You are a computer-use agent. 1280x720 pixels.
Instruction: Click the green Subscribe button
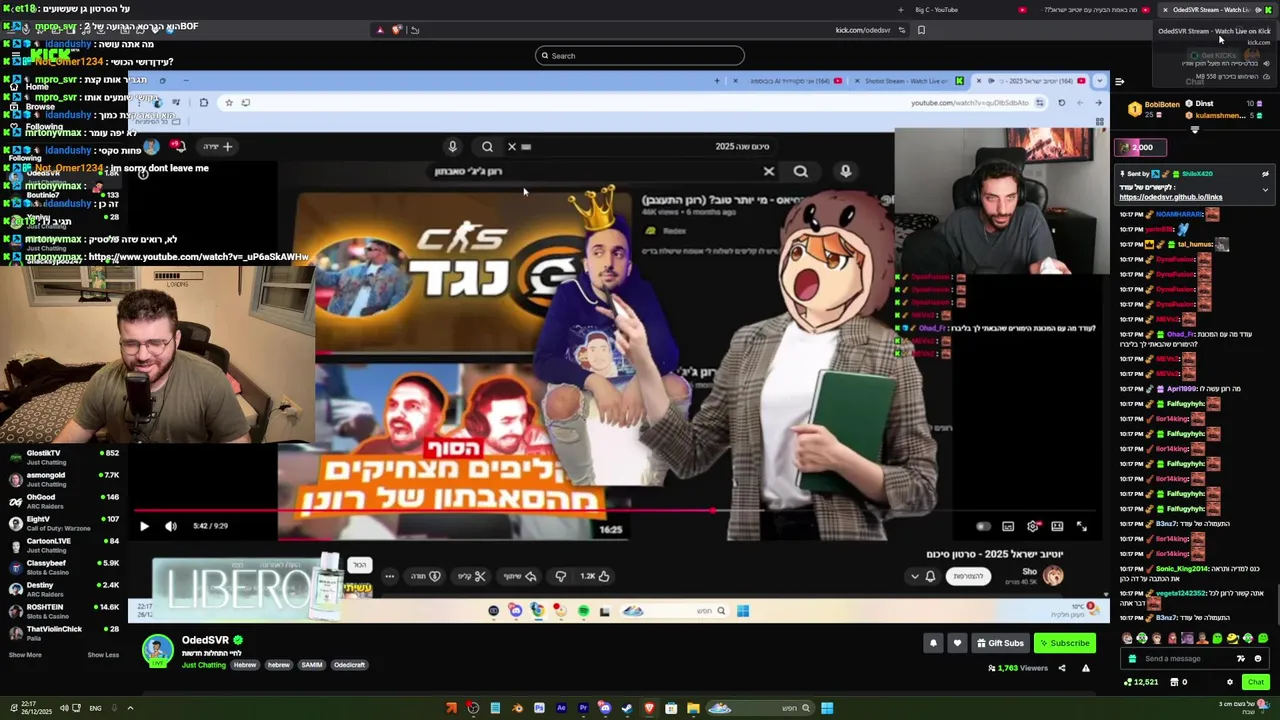click(1065, 643)
